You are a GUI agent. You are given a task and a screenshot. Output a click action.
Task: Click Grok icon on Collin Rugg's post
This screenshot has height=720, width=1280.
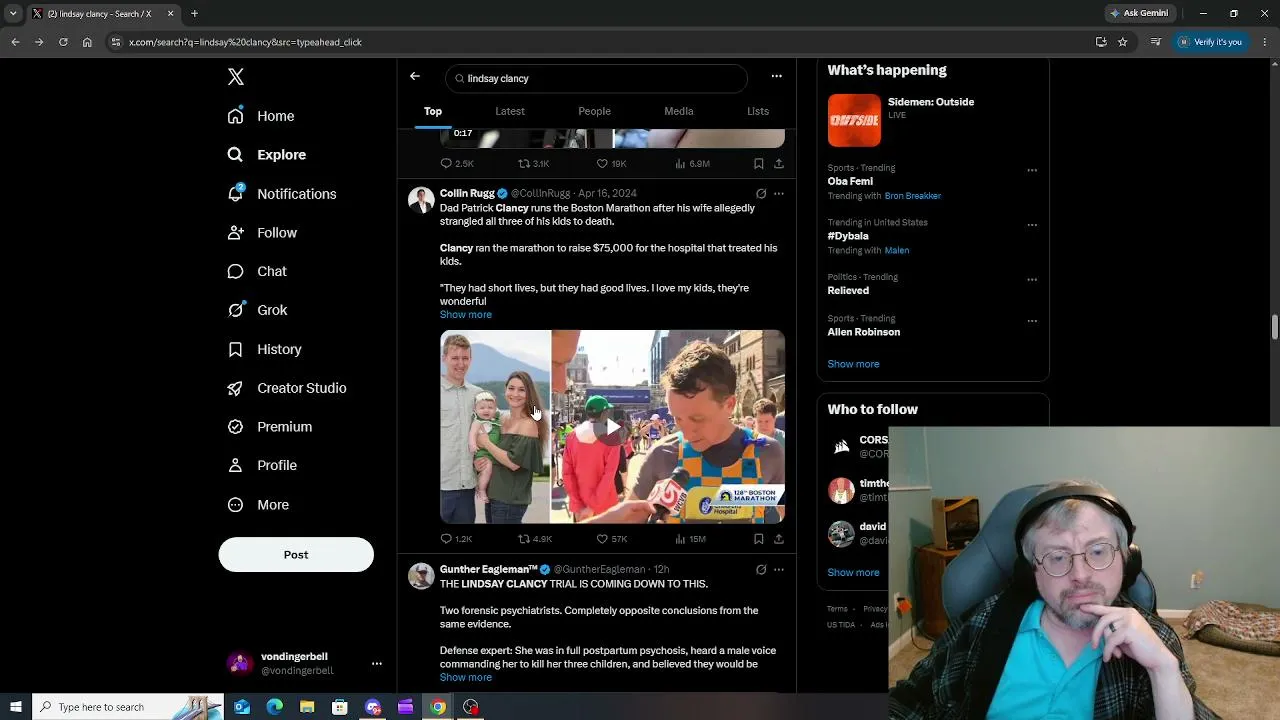[761, 193]
